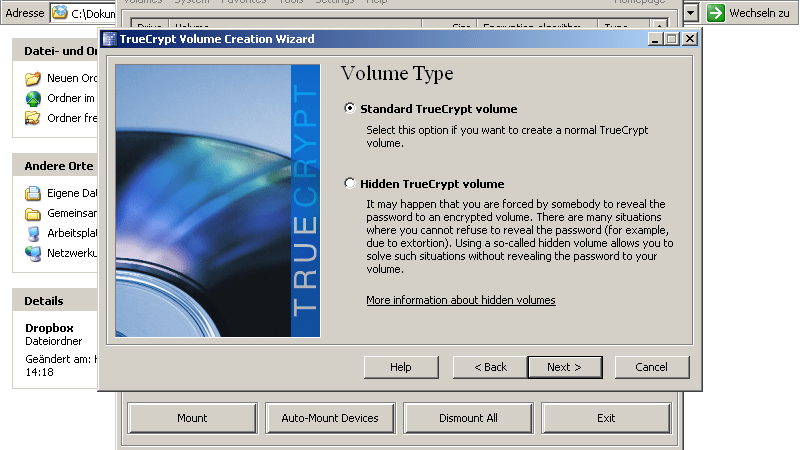The image size is (800, 450).
Task: Maximize the TrueCrypt wizard window
Action: coord(672,39)
